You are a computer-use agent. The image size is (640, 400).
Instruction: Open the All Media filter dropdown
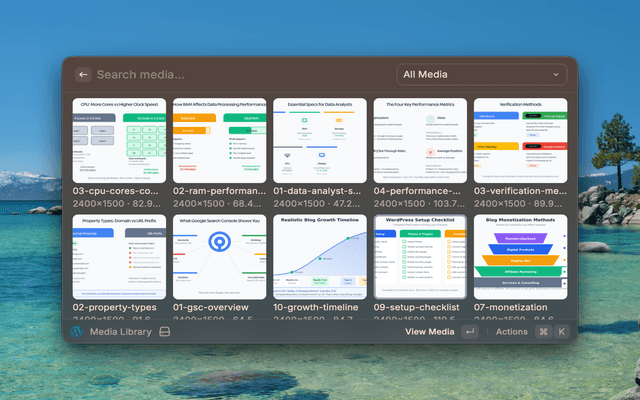481,74
